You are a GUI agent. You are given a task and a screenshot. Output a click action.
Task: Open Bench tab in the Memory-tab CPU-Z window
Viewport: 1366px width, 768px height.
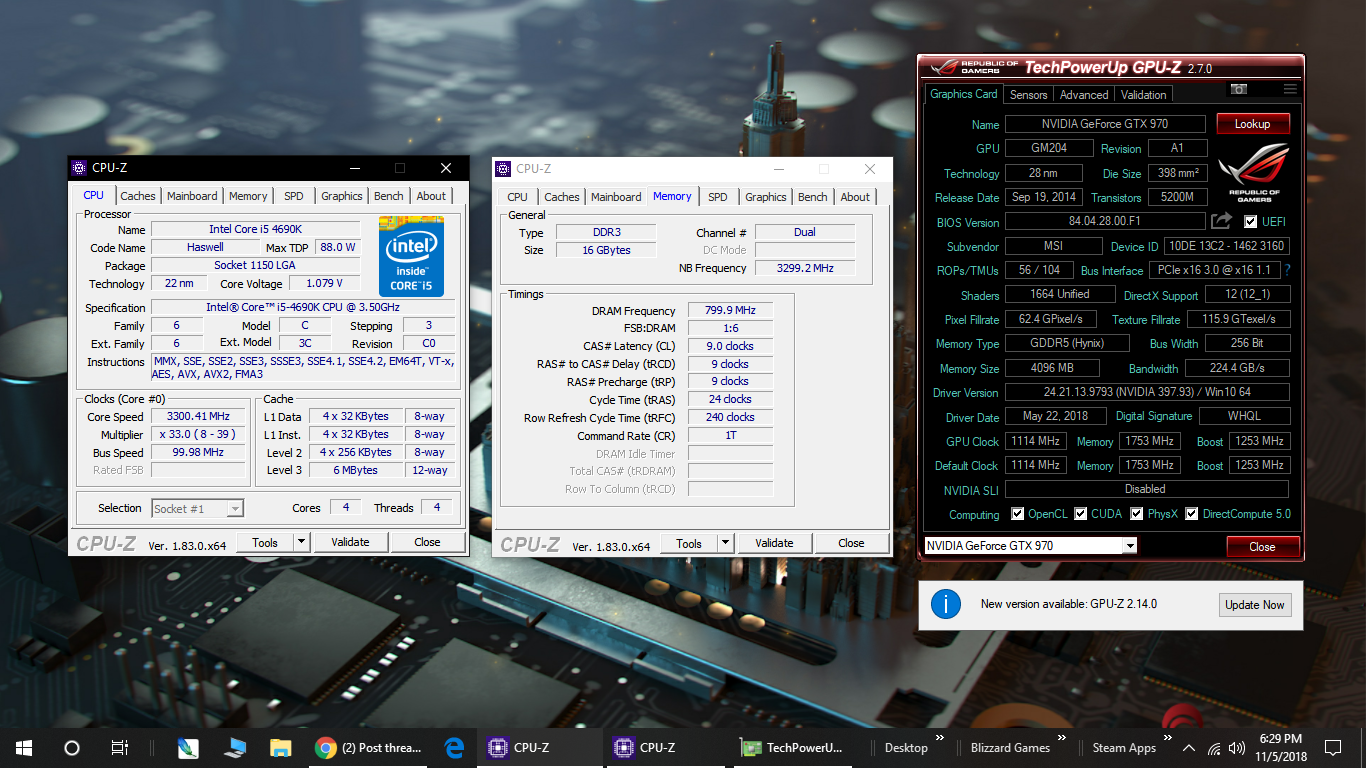tap(813, 197)
